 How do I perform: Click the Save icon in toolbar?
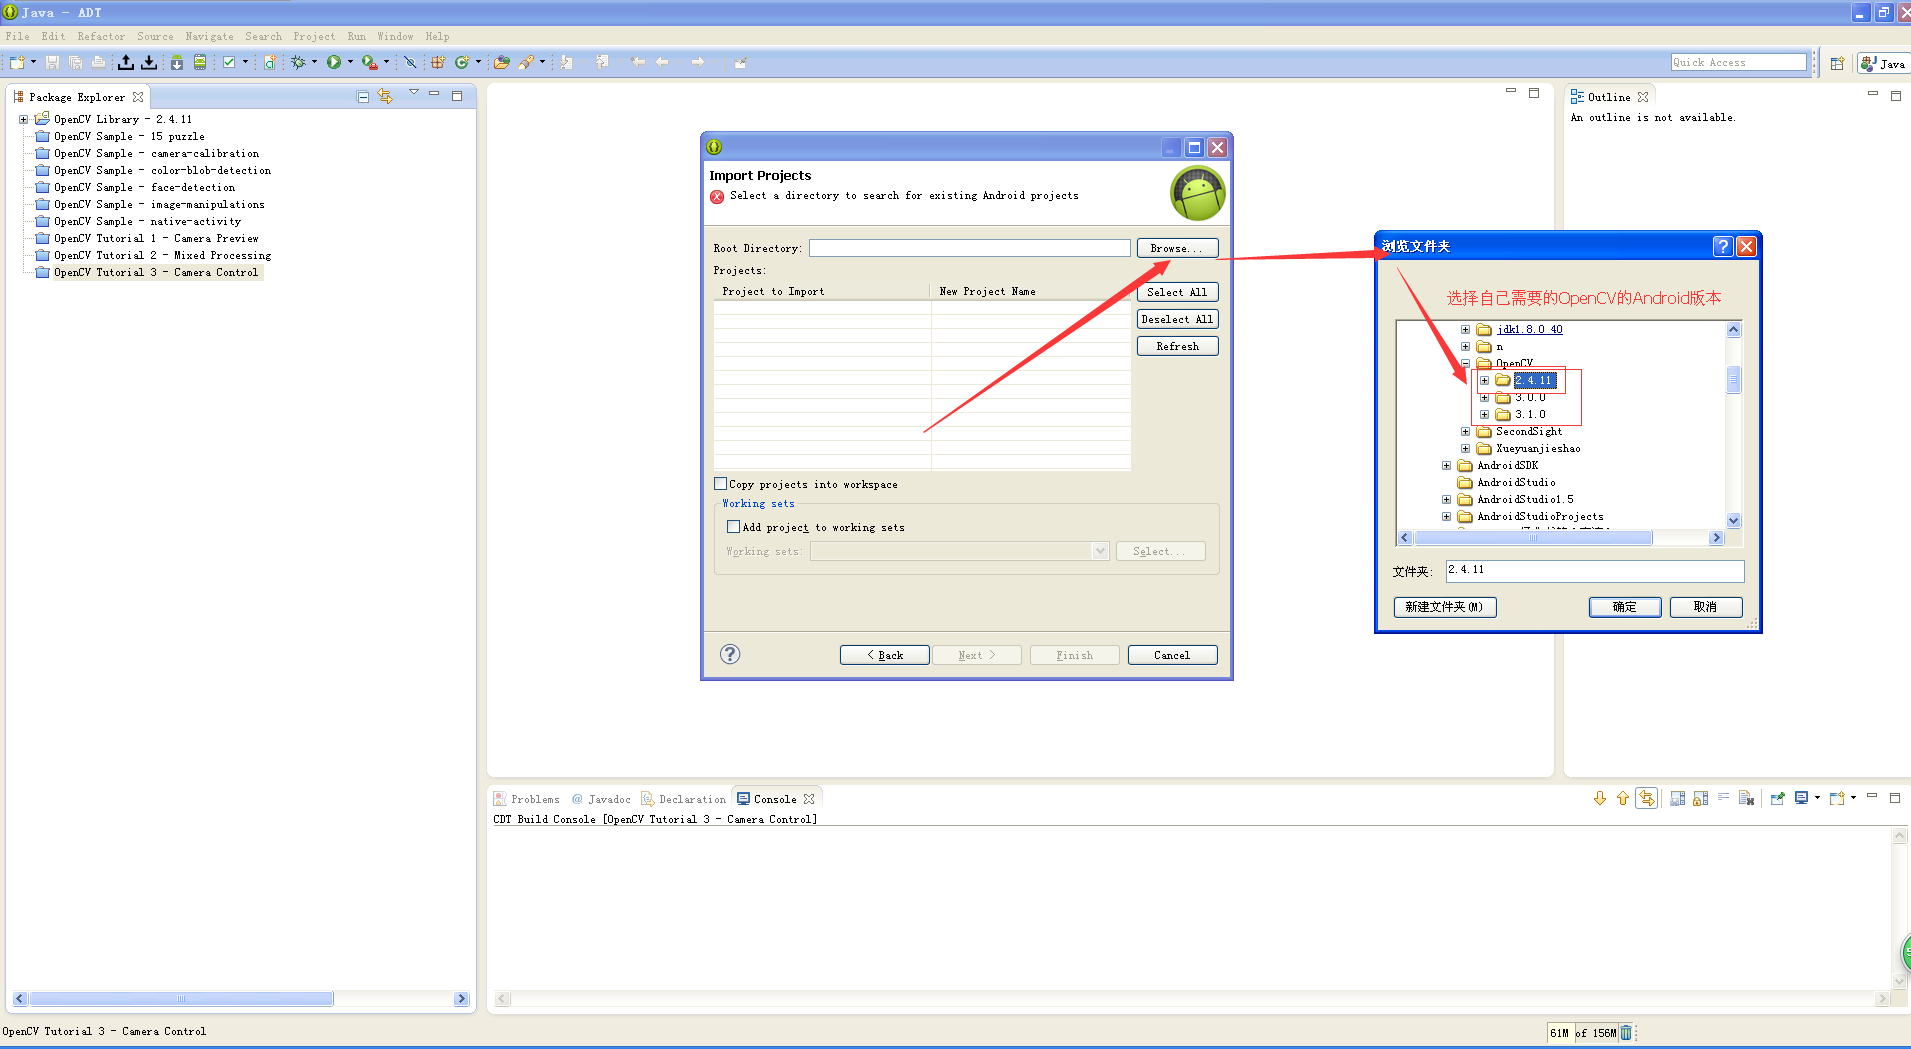pos(52,62)
